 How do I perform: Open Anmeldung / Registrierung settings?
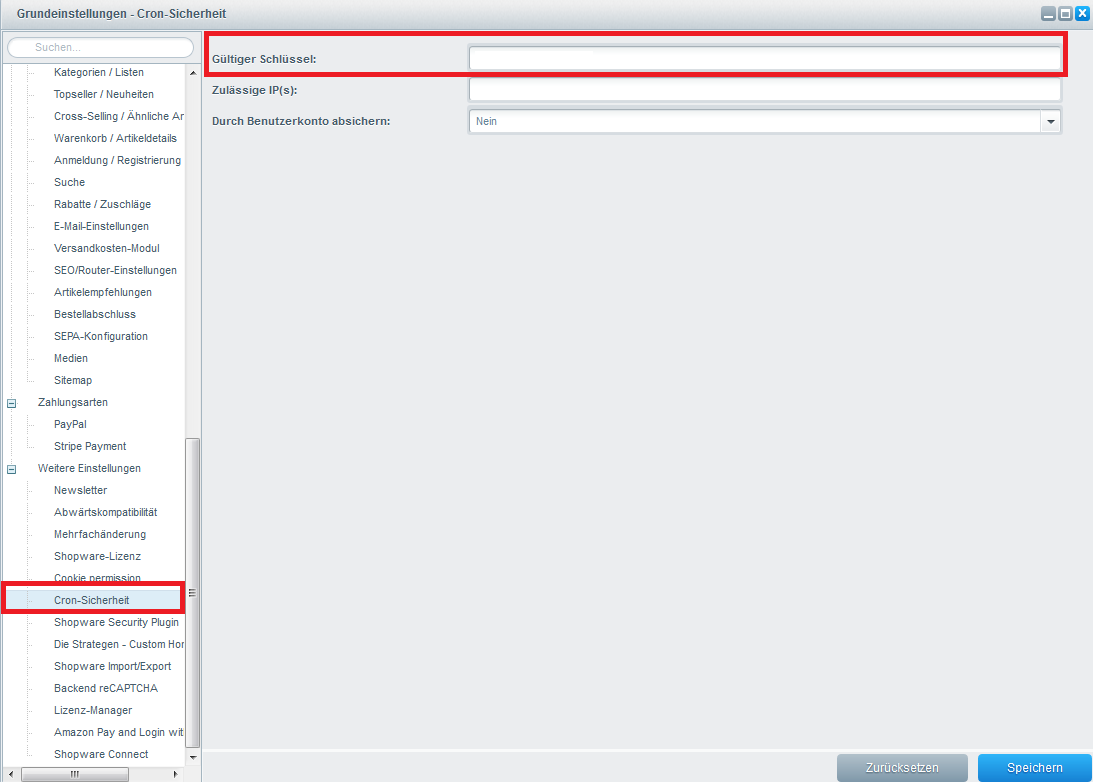click(x=117, y=160)
